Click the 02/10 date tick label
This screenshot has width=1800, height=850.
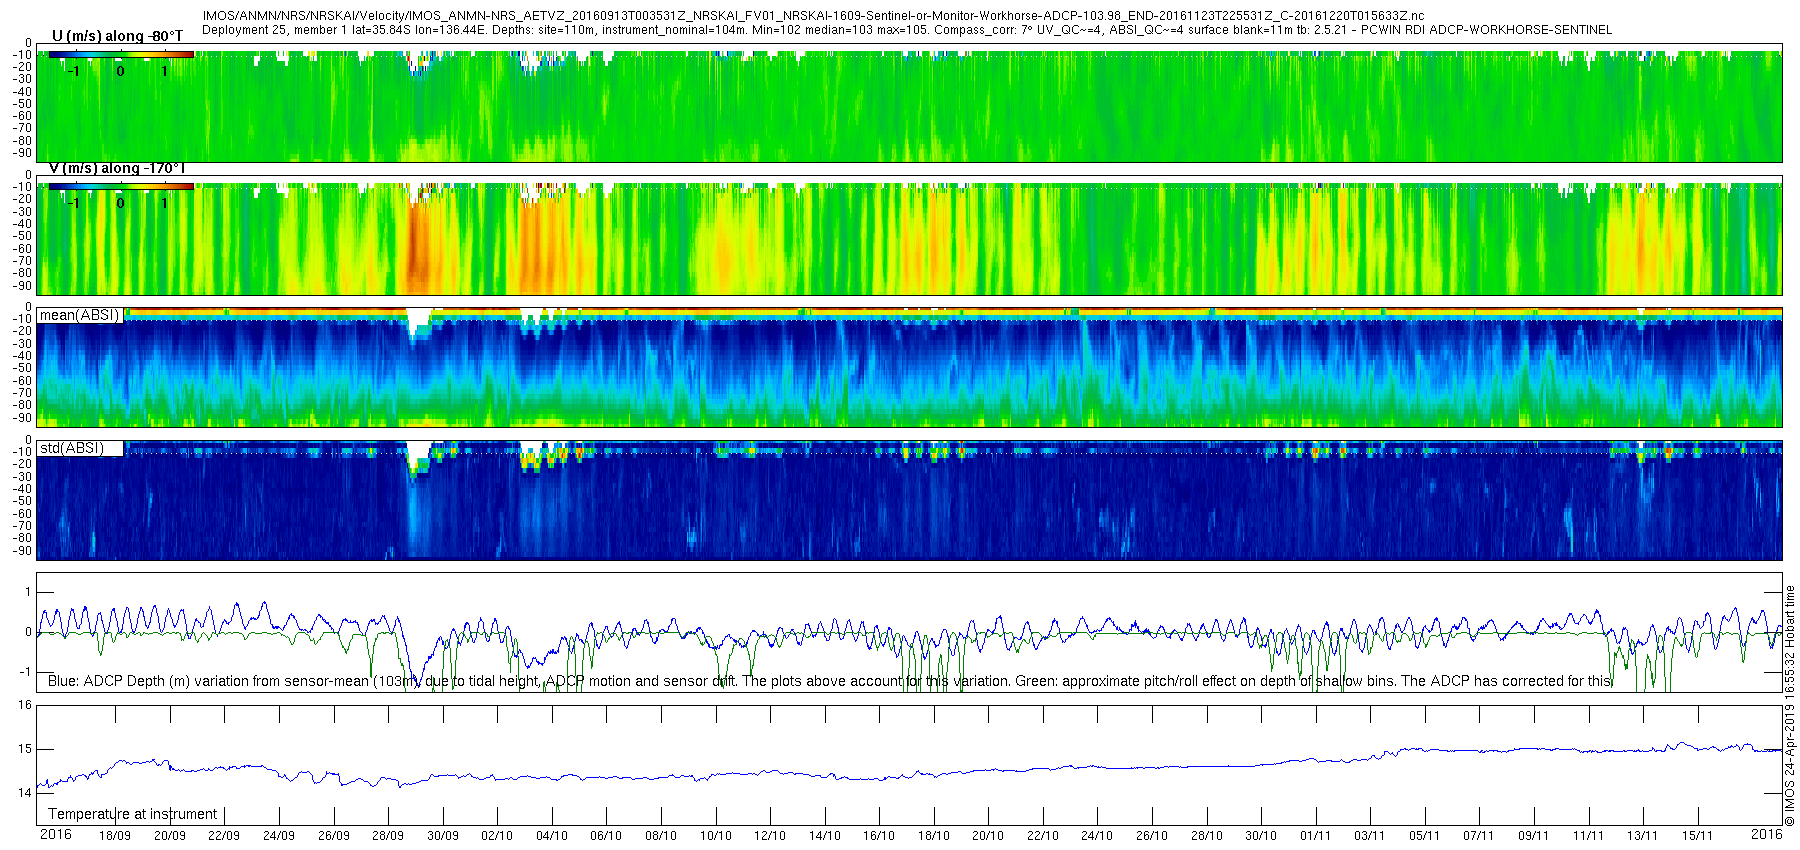[x=497, y=836]
